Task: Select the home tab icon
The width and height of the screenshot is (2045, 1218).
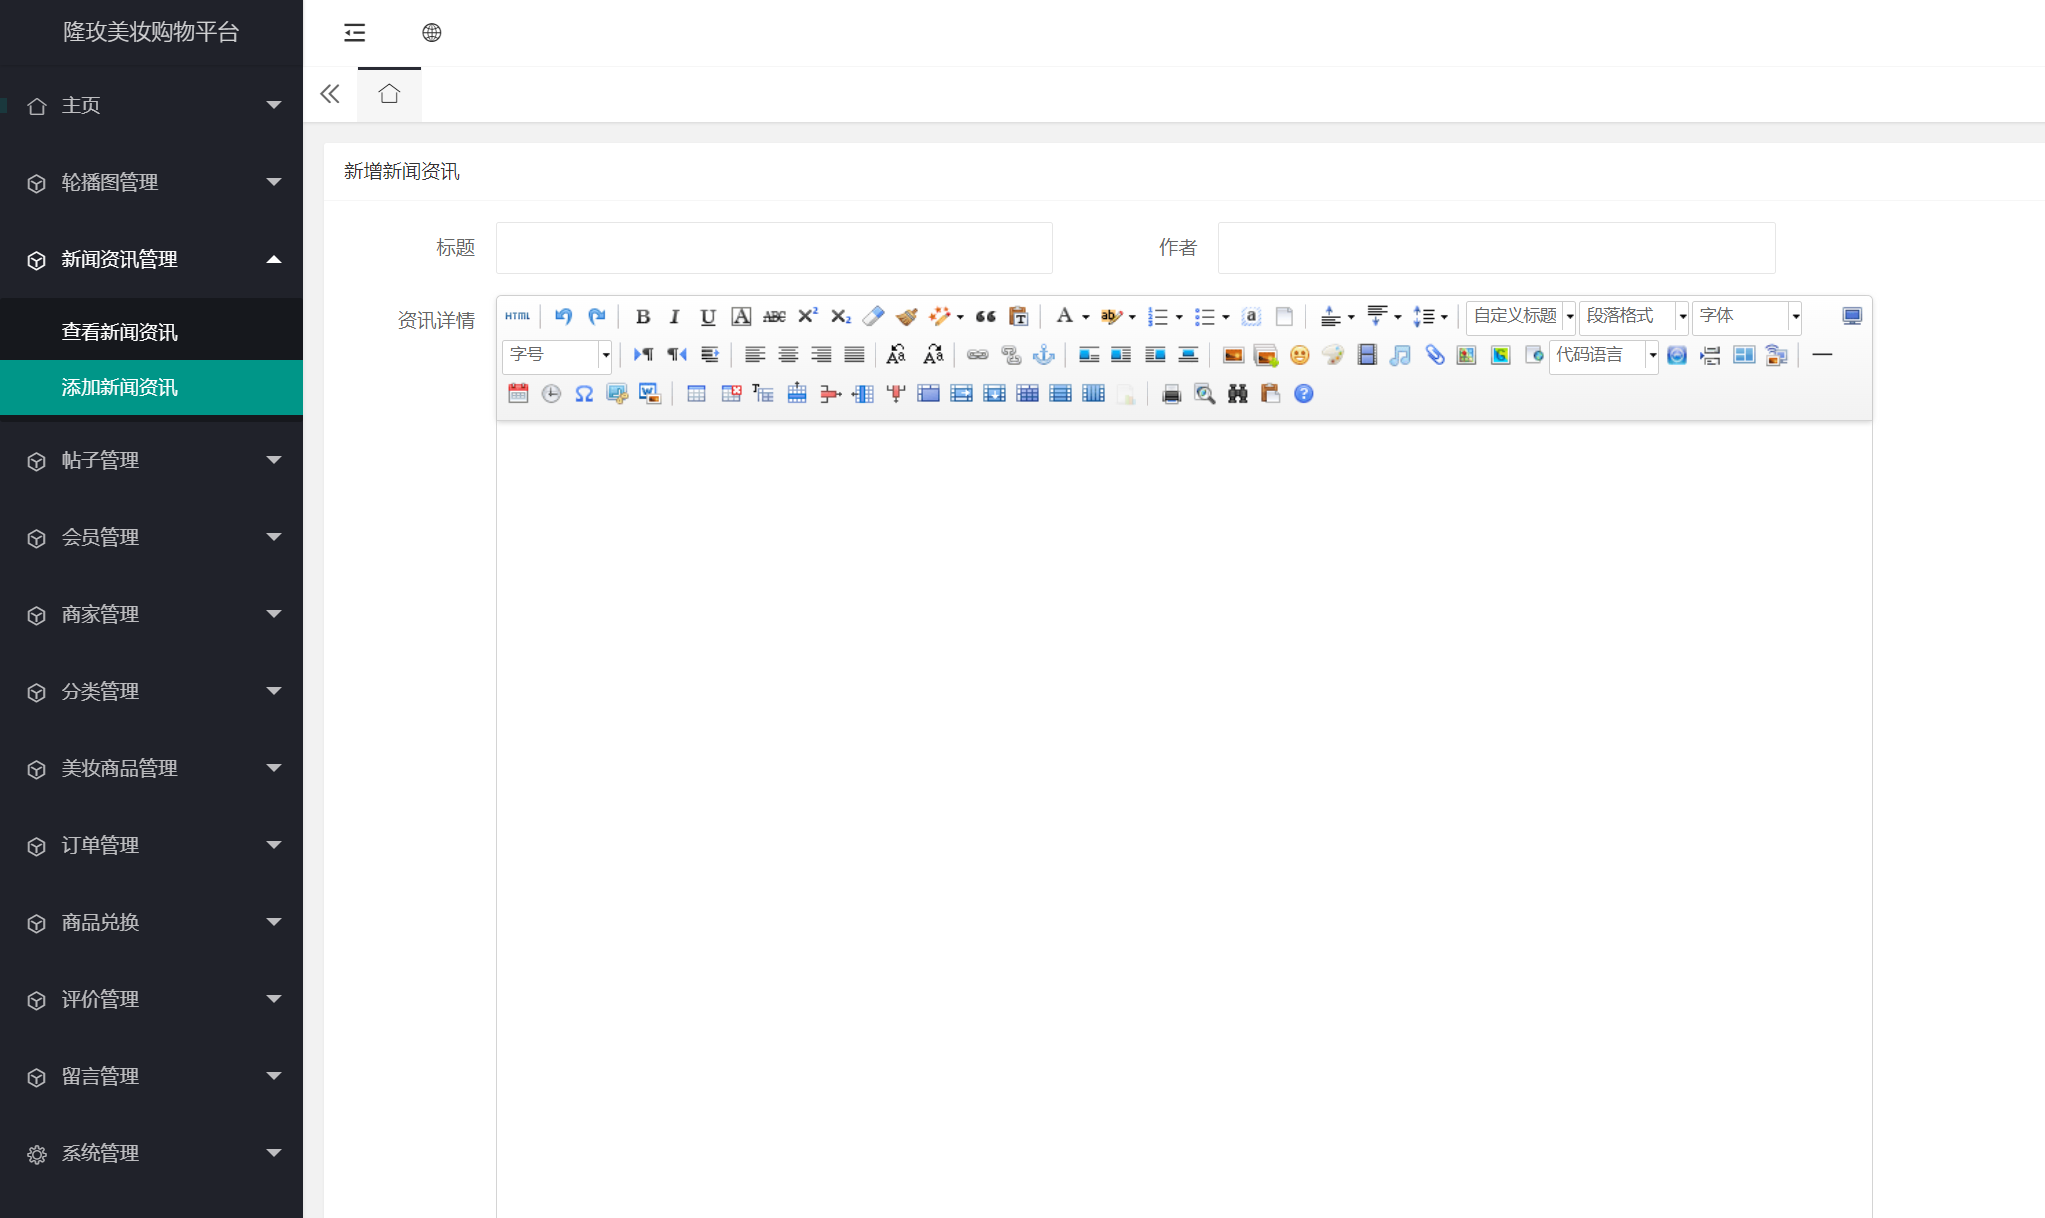Action: (x=389, y=94)
